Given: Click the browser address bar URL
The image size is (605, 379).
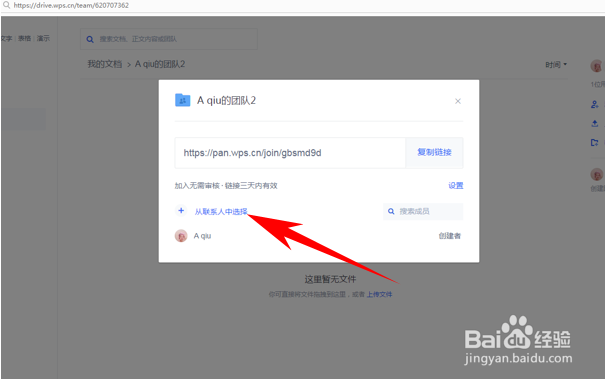Looking at the screenshot, I should coord(71,5).
